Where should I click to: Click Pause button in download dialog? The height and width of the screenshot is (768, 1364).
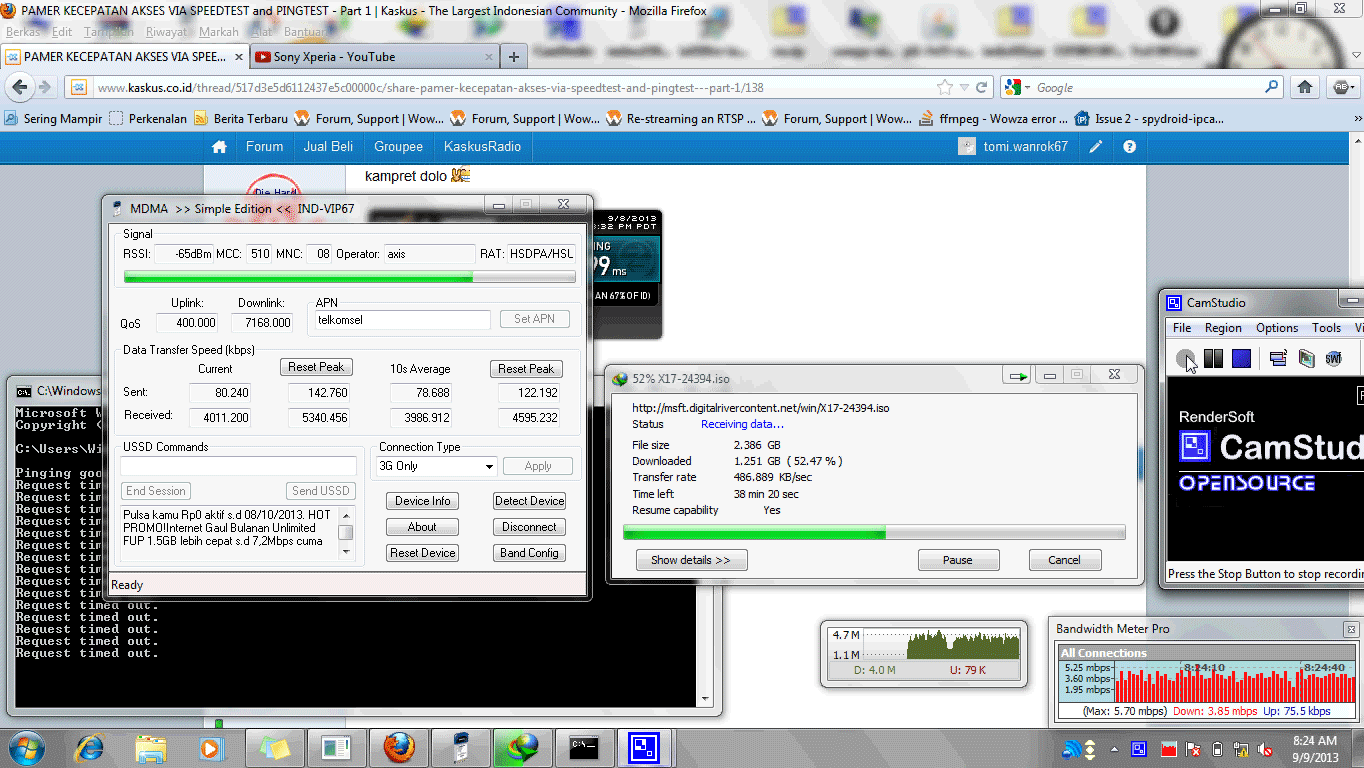pos(957,560)
